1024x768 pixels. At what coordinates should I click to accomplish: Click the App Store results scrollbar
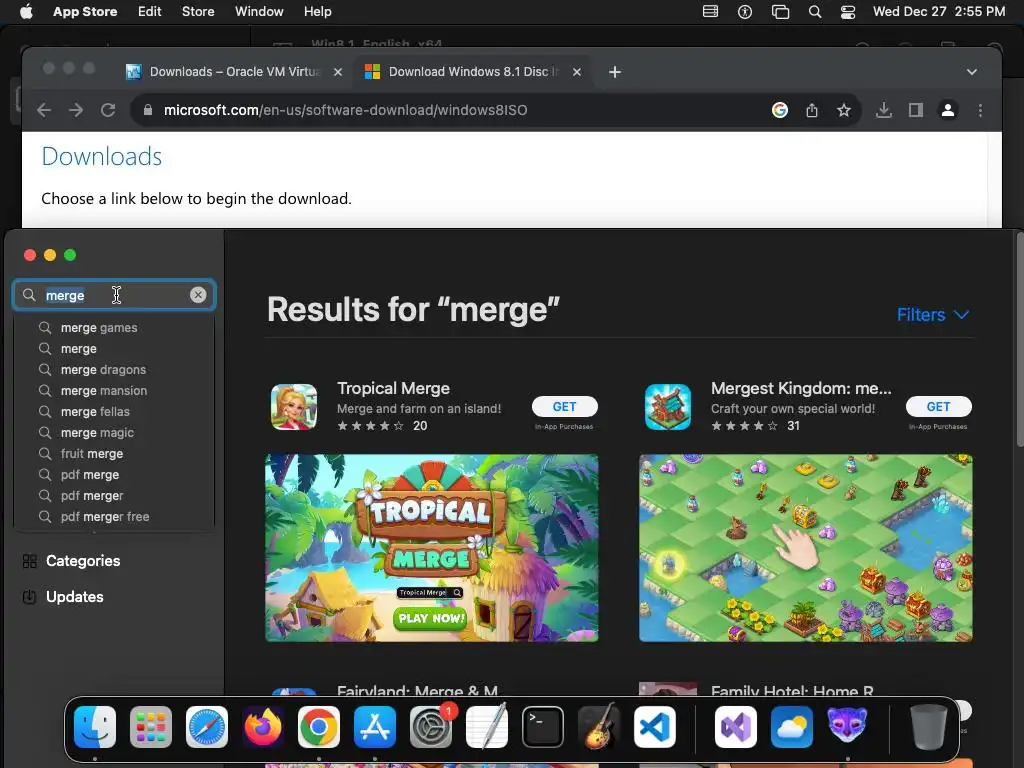1019,340
